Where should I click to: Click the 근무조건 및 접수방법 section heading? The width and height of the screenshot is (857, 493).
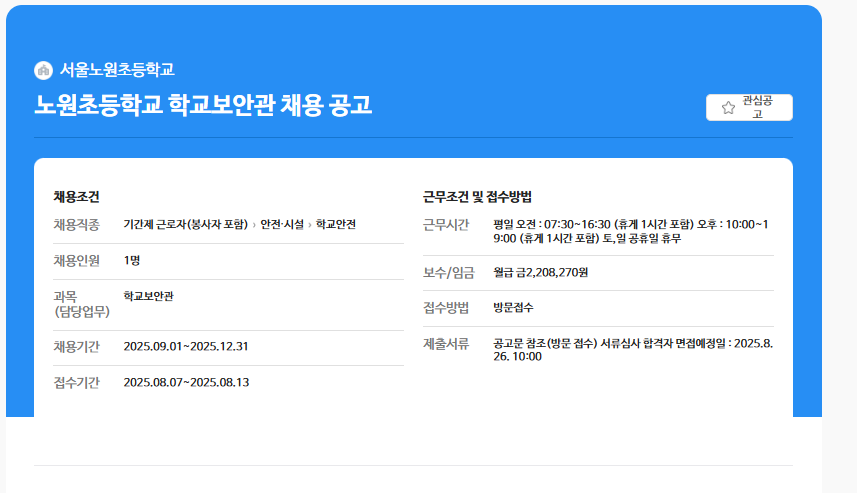point(477,197)
